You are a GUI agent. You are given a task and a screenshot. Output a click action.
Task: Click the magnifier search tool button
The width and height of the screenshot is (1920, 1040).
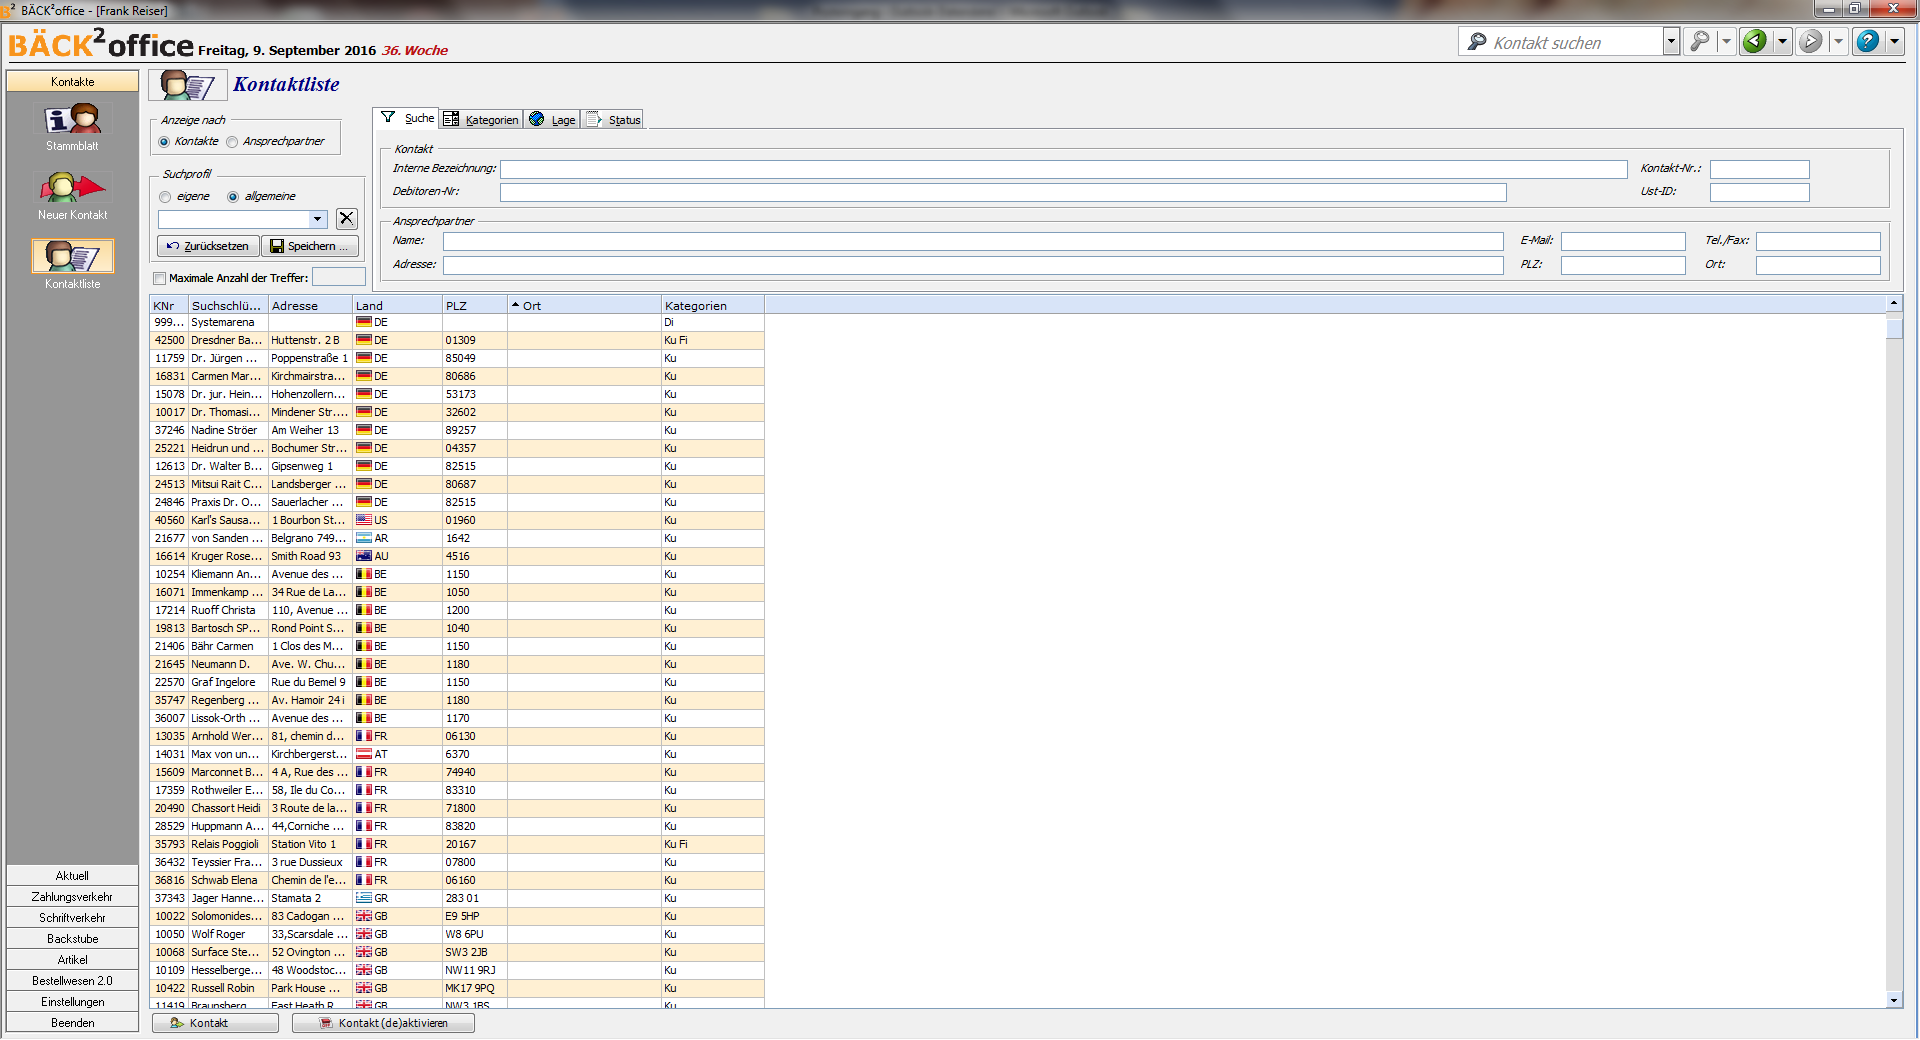pyautogui.click(x=1699, y=42)
